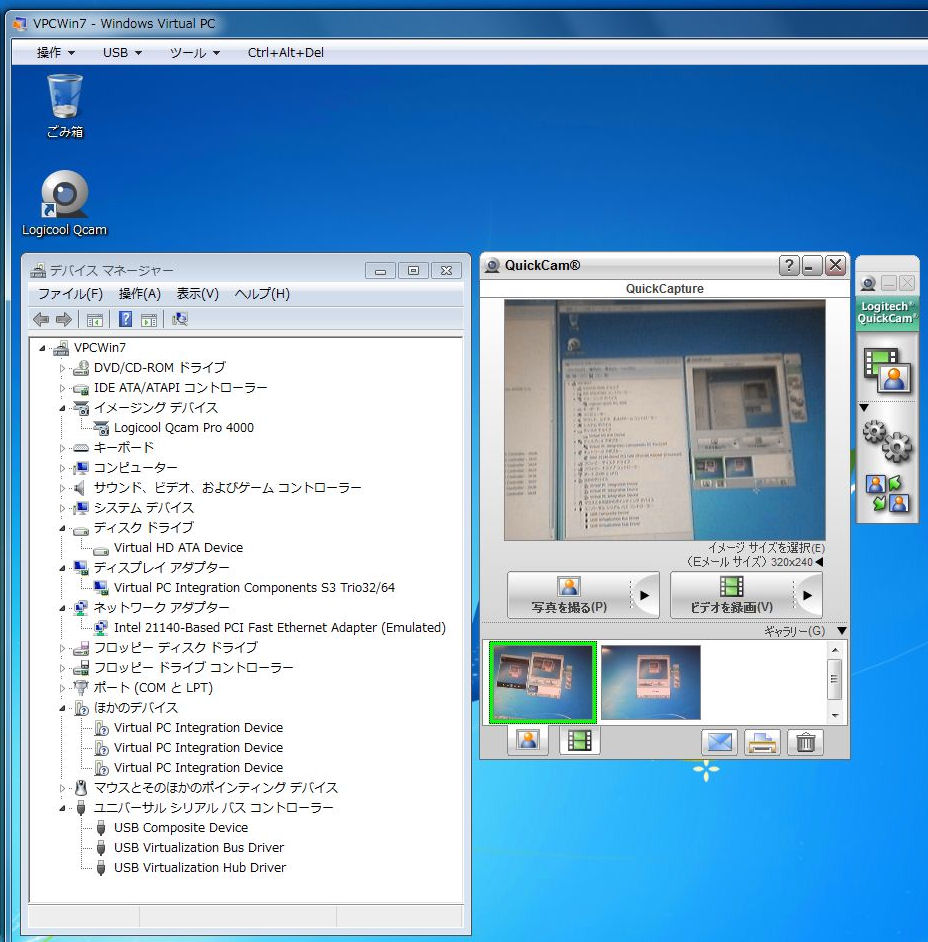Expand マウスとそのほかのポインティング デバイス node
This screenshot has height=942, width=928.
pos(62,788)
